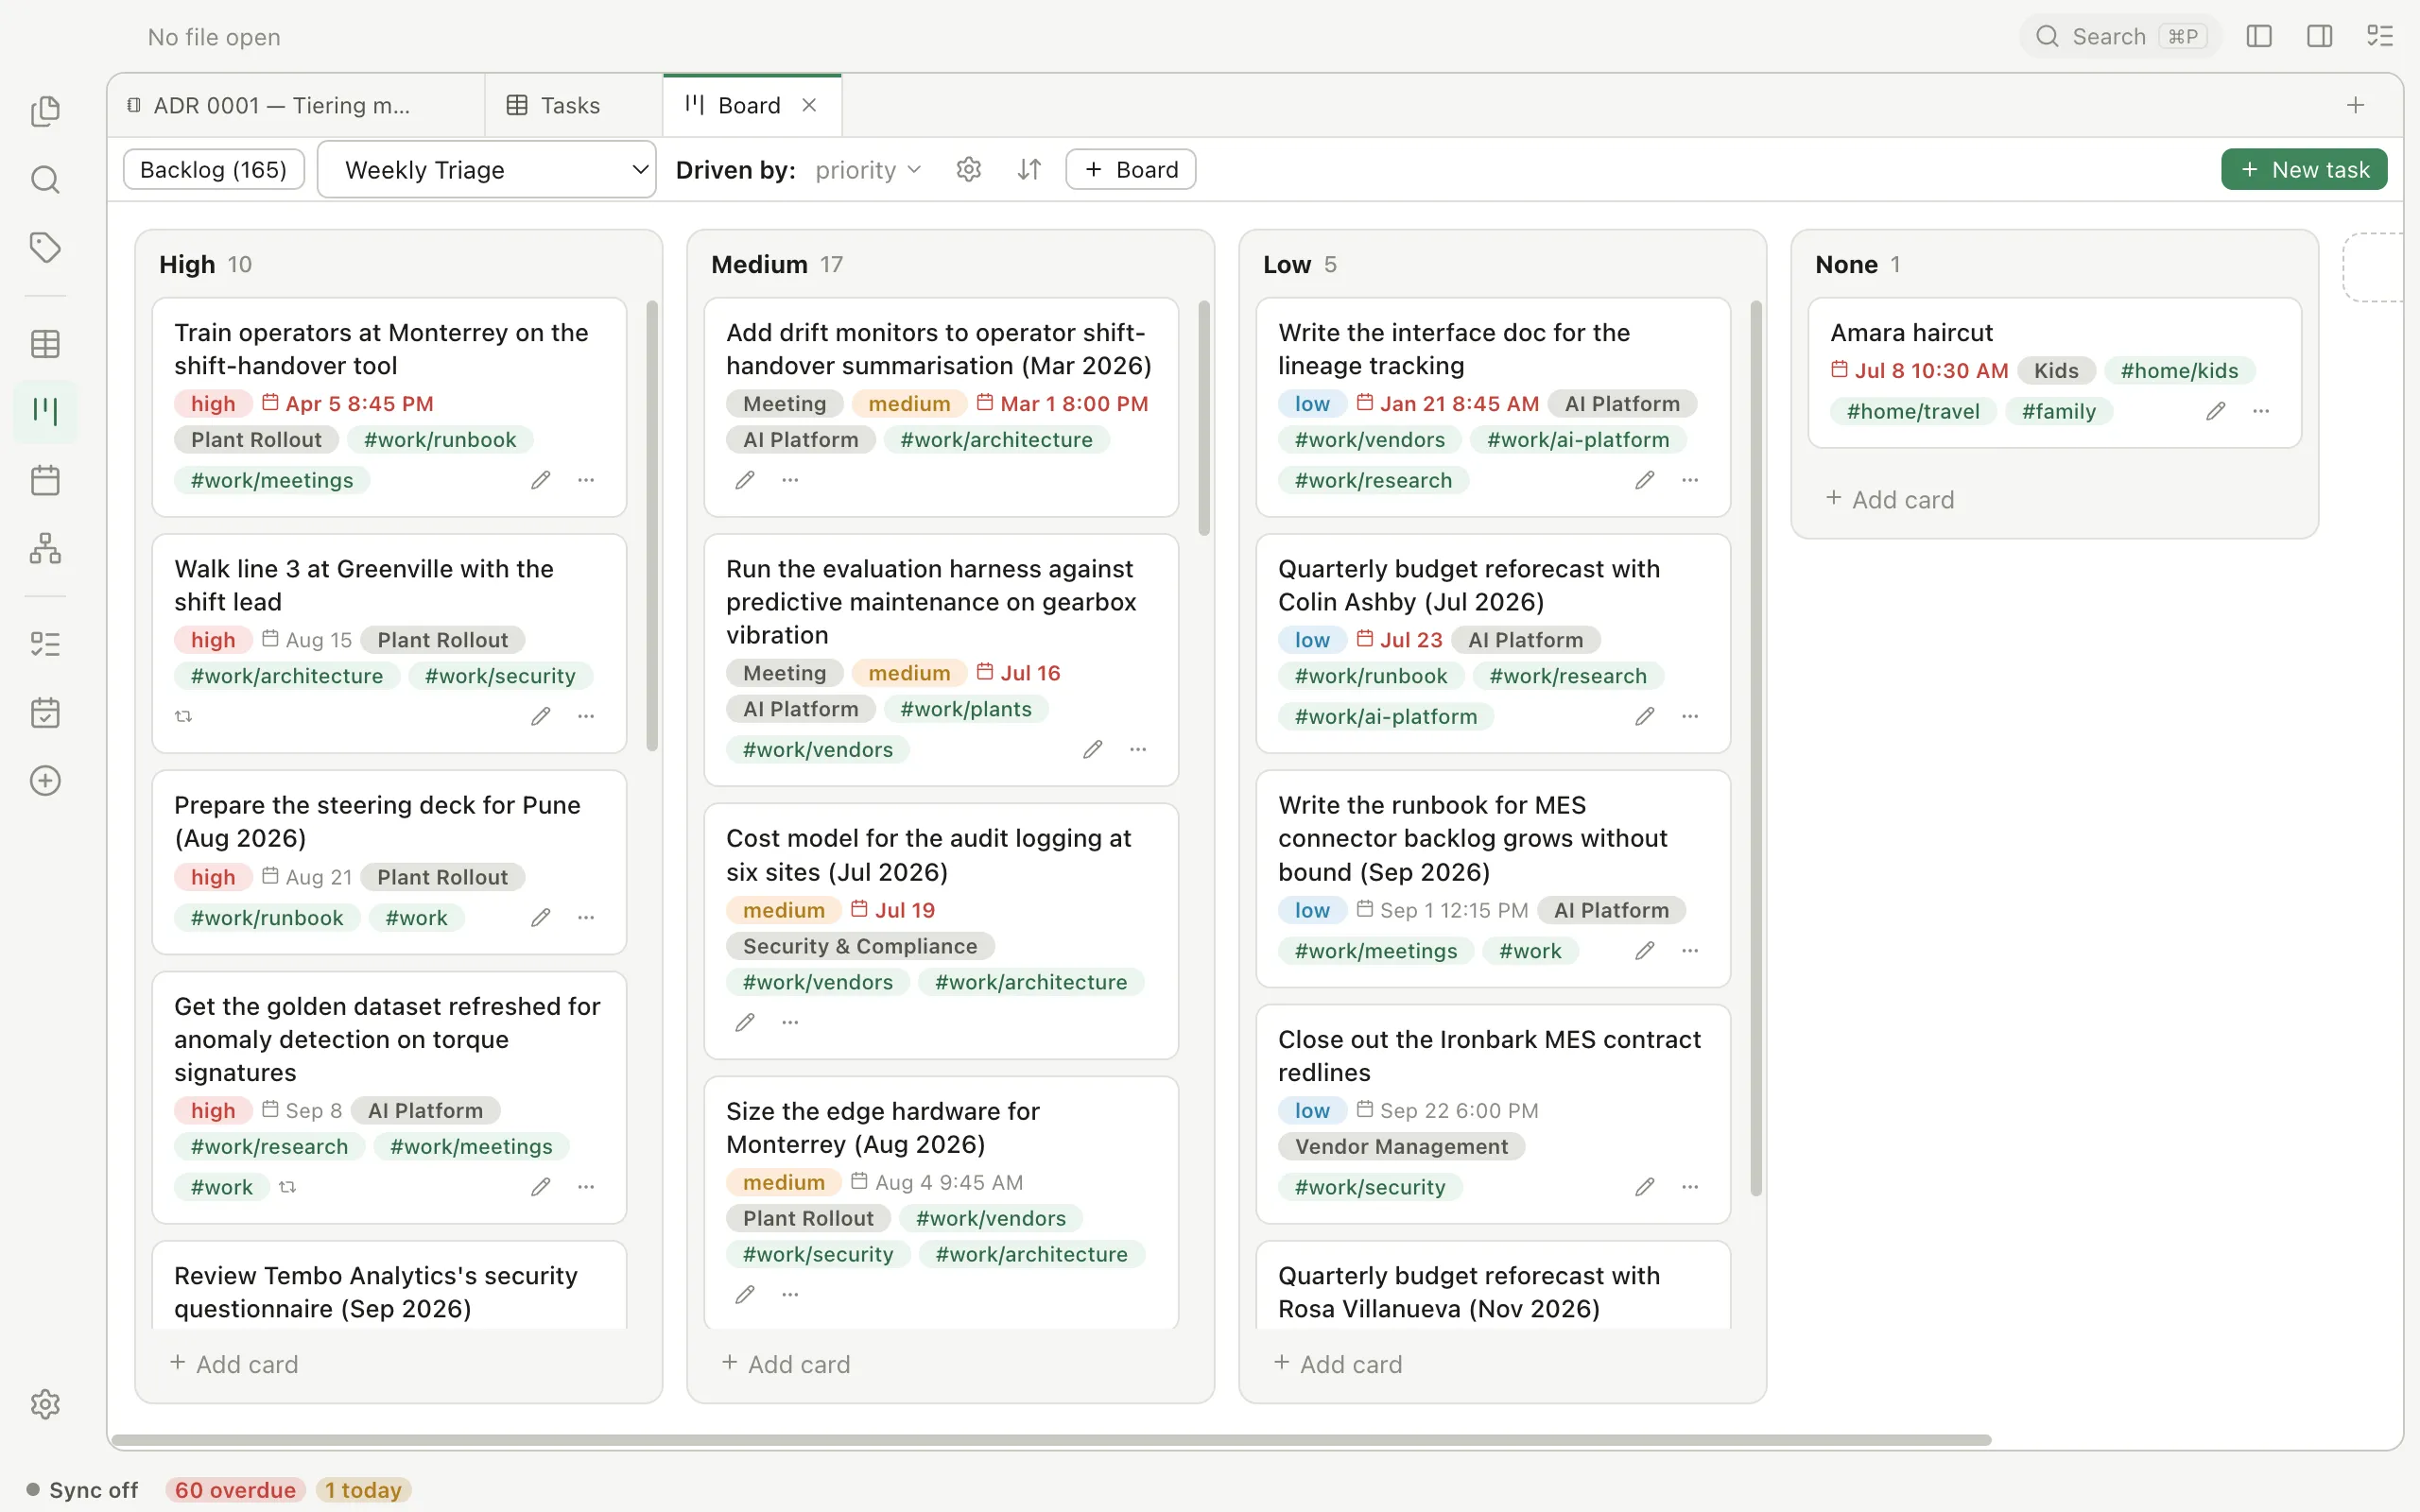Close the Board tab
Screen dimensions: 2420x1512
pyautogui.click(x=809, y=105)
